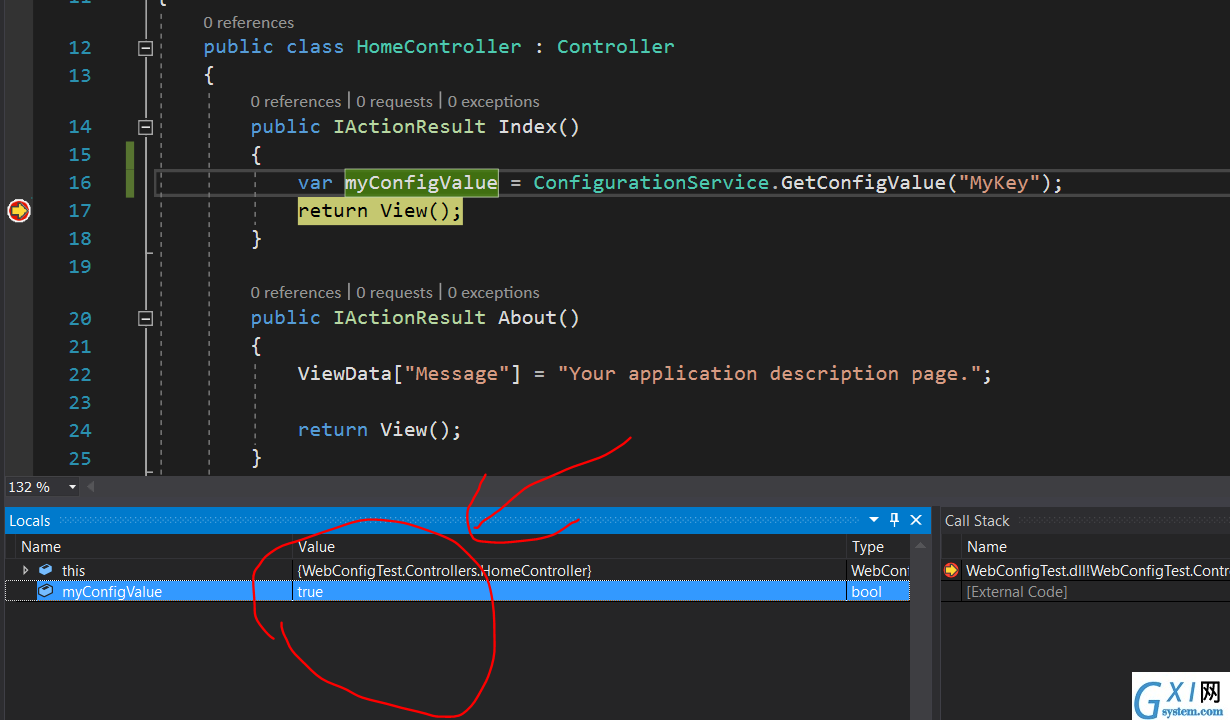Click the "Your application description page." string
Screen dimensions: 1230x720
(x=768, y=373)
